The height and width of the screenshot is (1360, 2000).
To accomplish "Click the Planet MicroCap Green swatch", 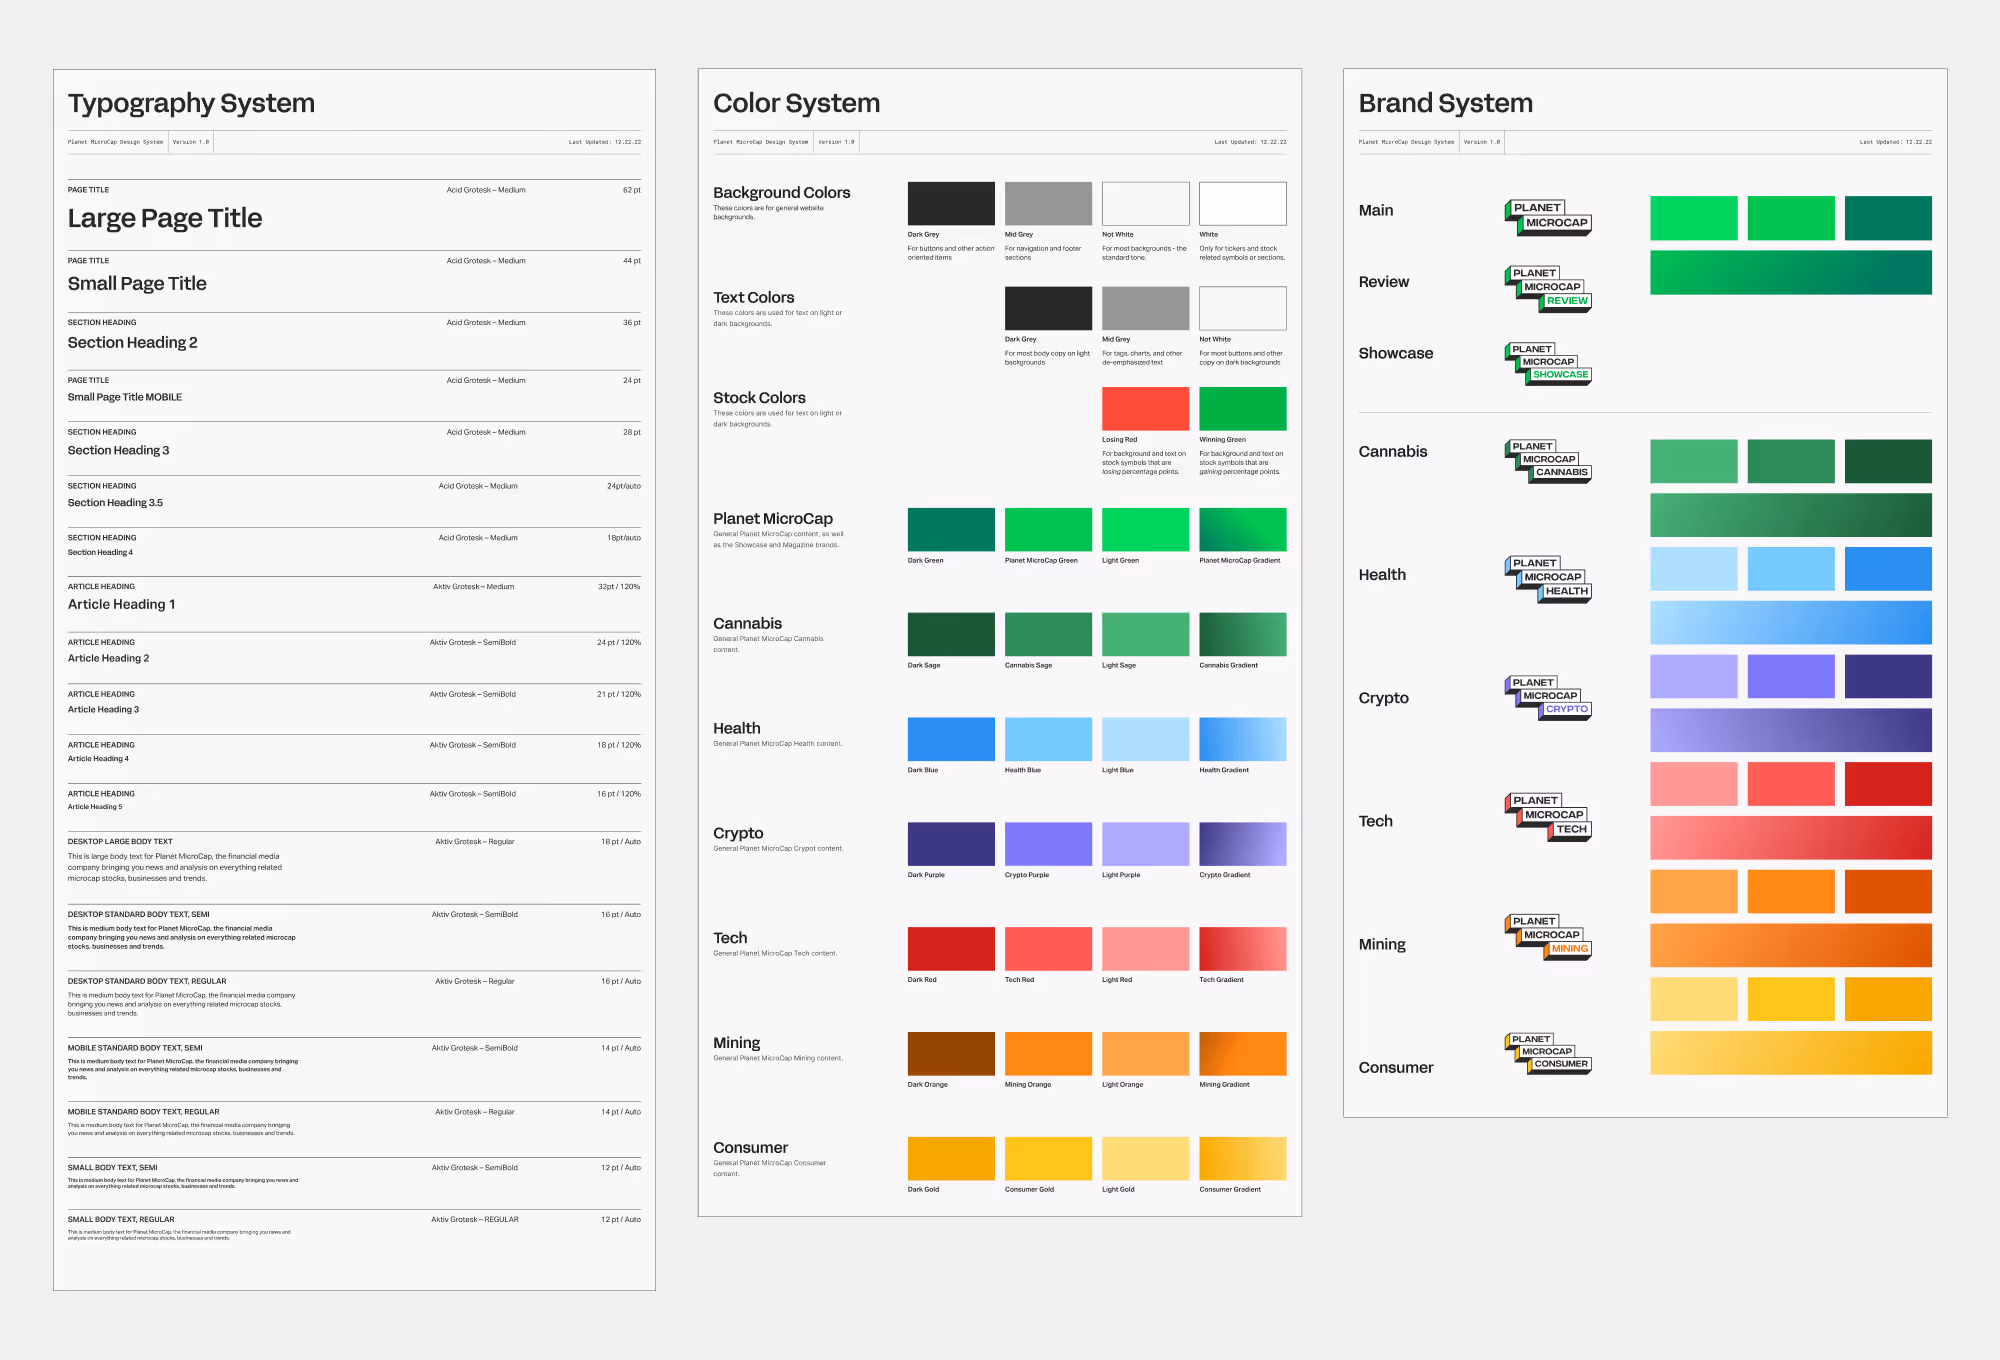I will tap(1048, 529).
